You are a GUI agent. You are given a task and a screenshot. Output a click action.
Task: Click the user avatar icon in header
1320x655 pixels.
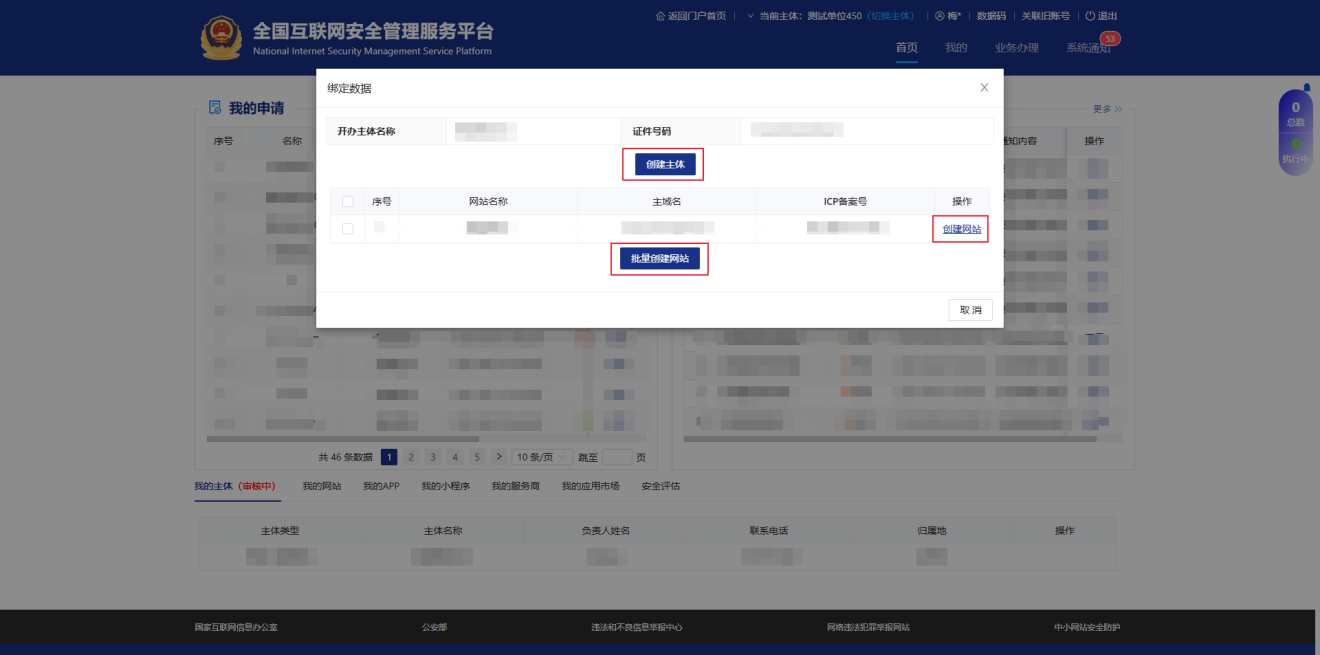click(x=940, y=16)
